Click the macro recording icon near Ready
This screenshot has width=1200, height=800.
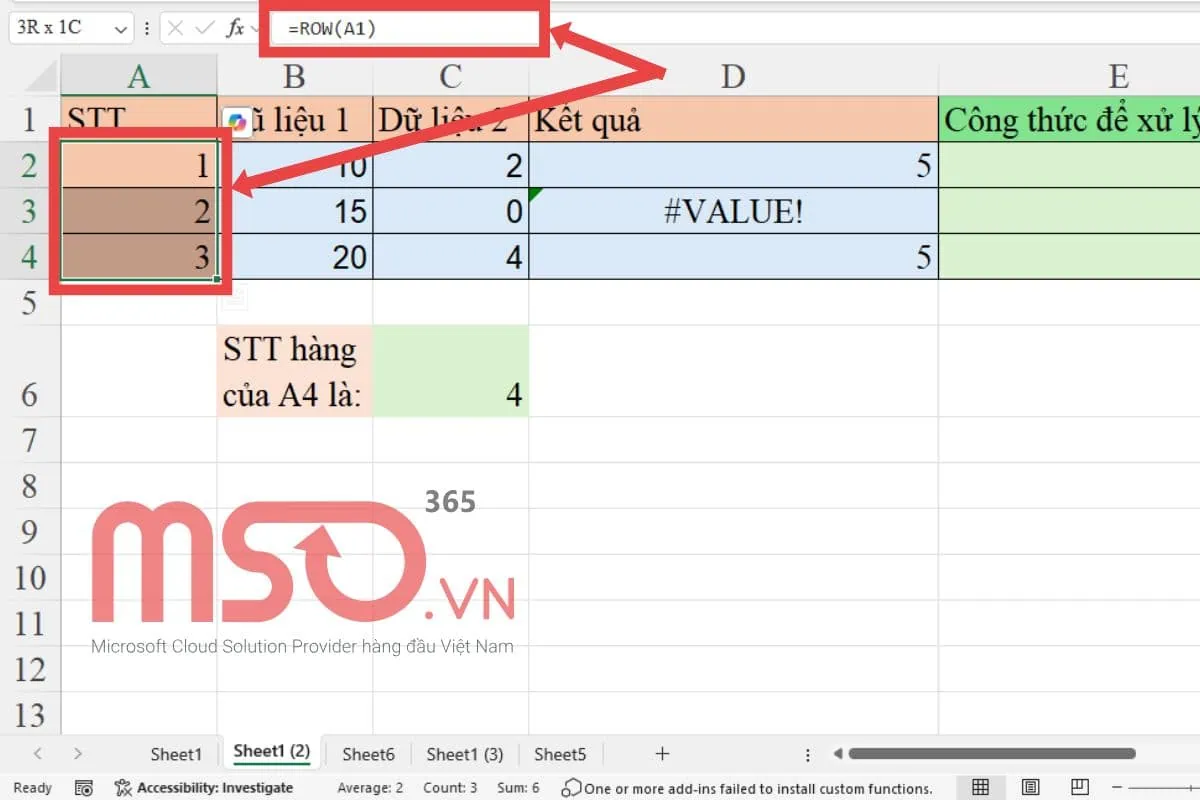click(x=84, y=788)
